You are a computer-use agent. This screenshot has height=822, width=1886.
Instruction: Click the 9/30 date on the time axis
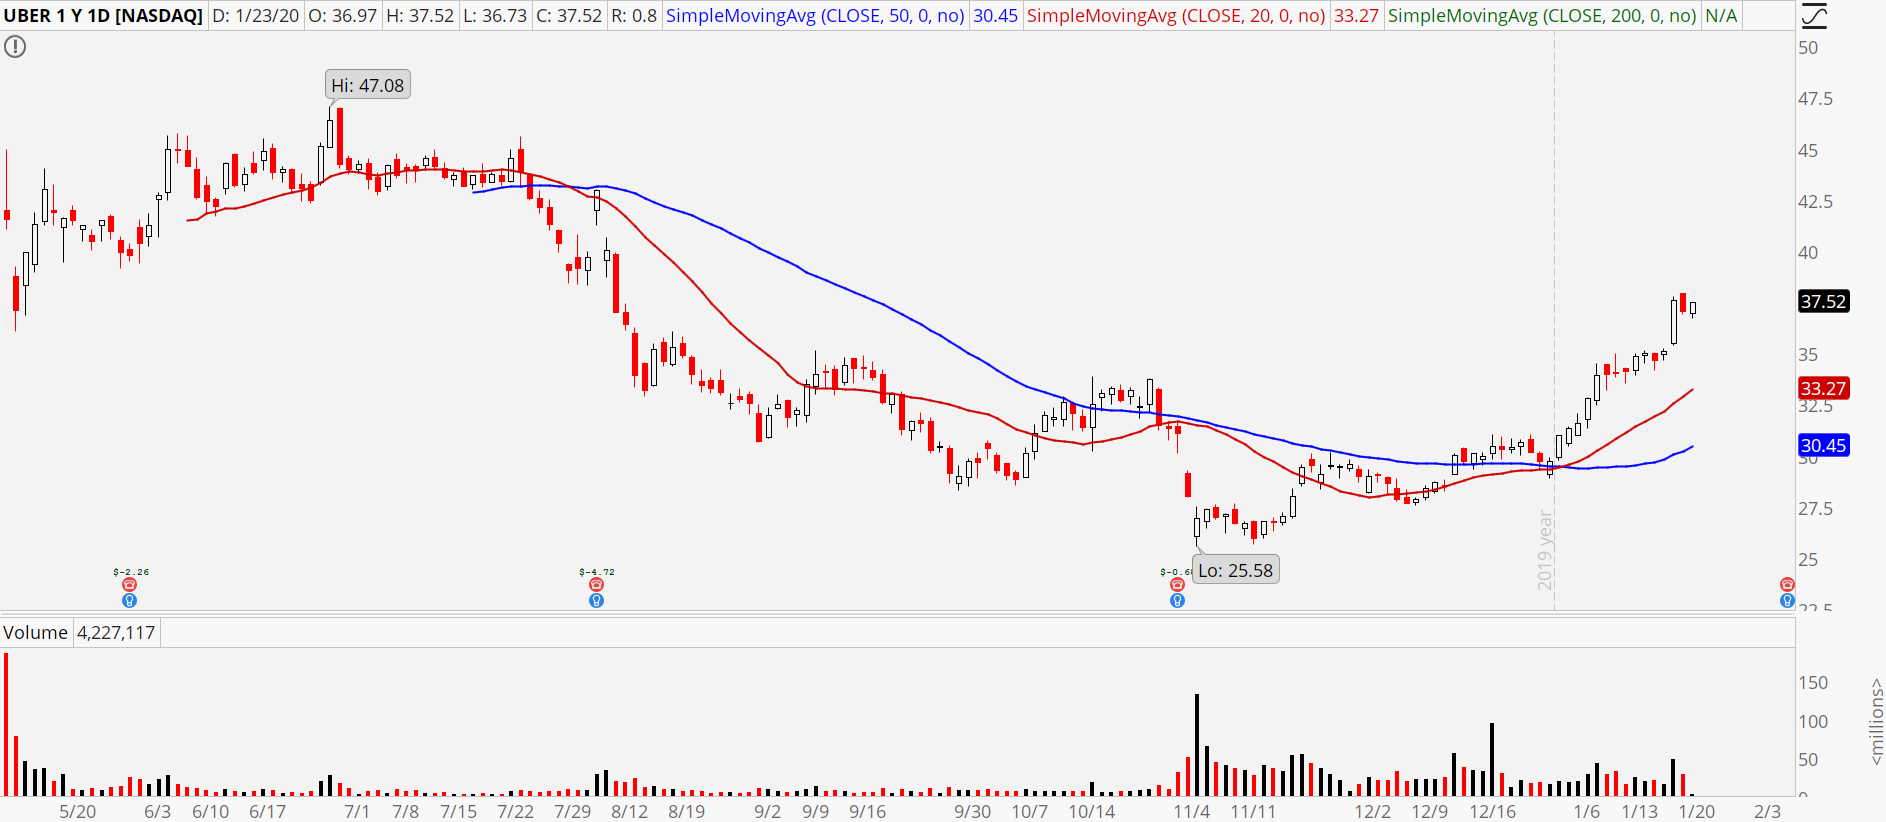973,812
